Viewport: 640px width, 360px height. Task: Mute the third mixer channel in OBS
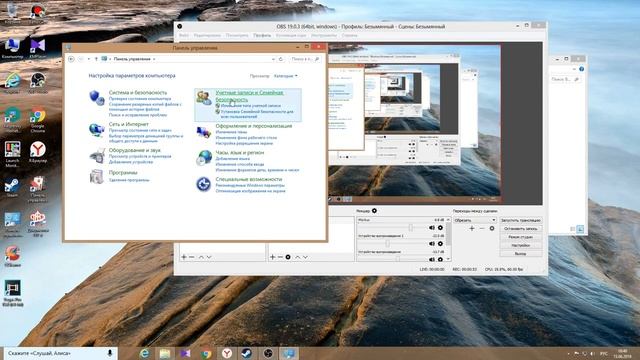(432, 259)
